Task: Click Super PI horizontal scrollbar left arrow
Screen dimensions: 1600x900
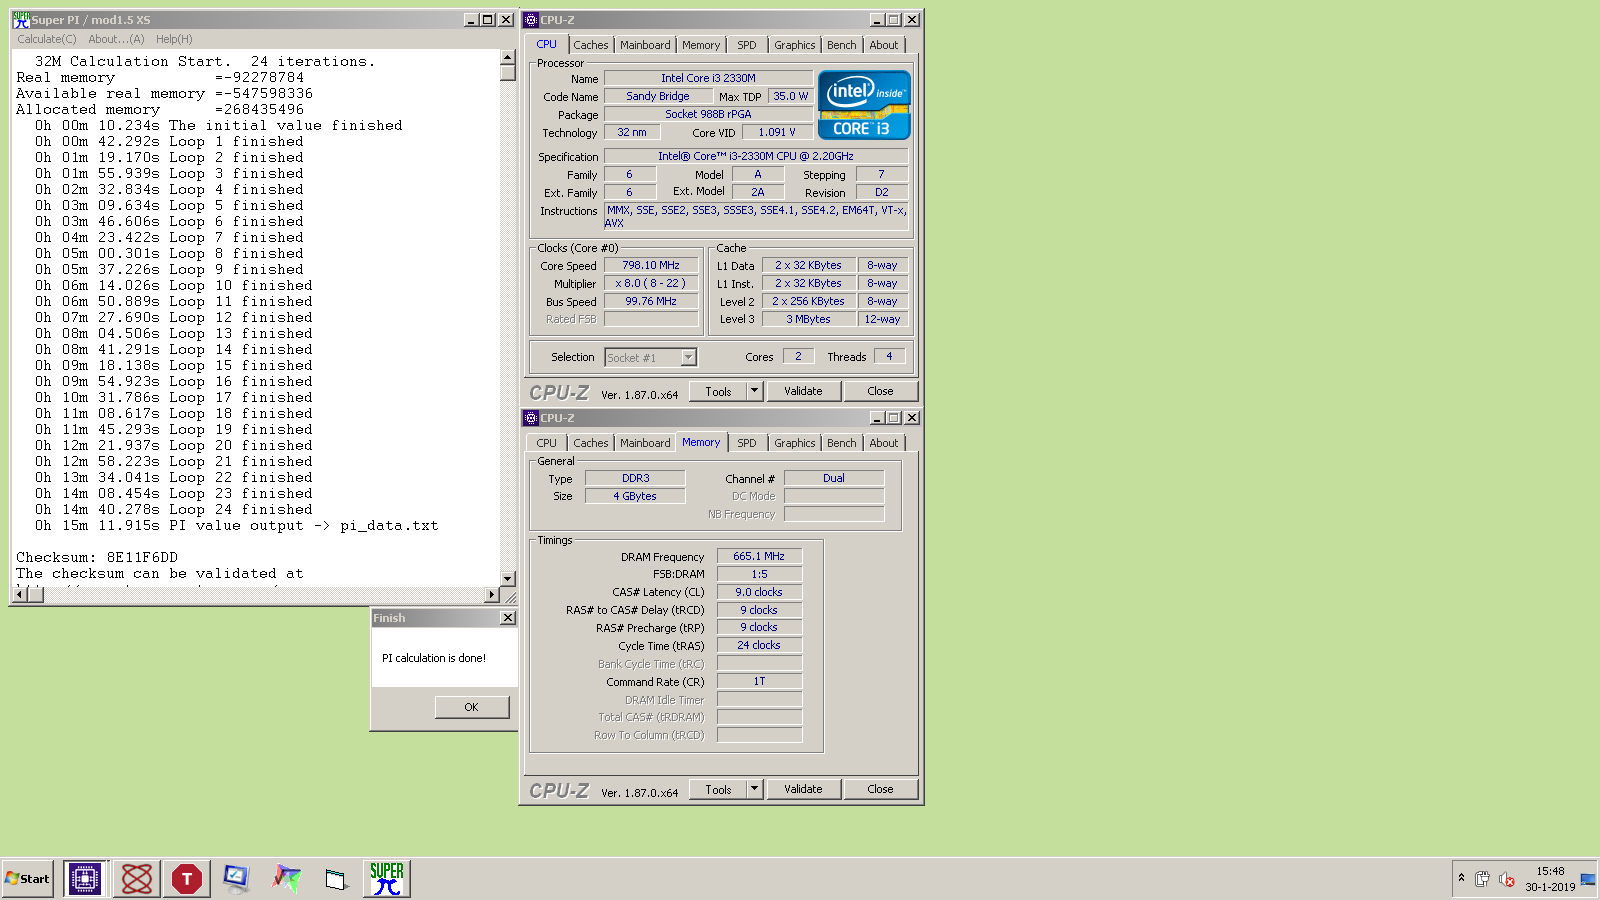Action: click(x=19, y=595)
